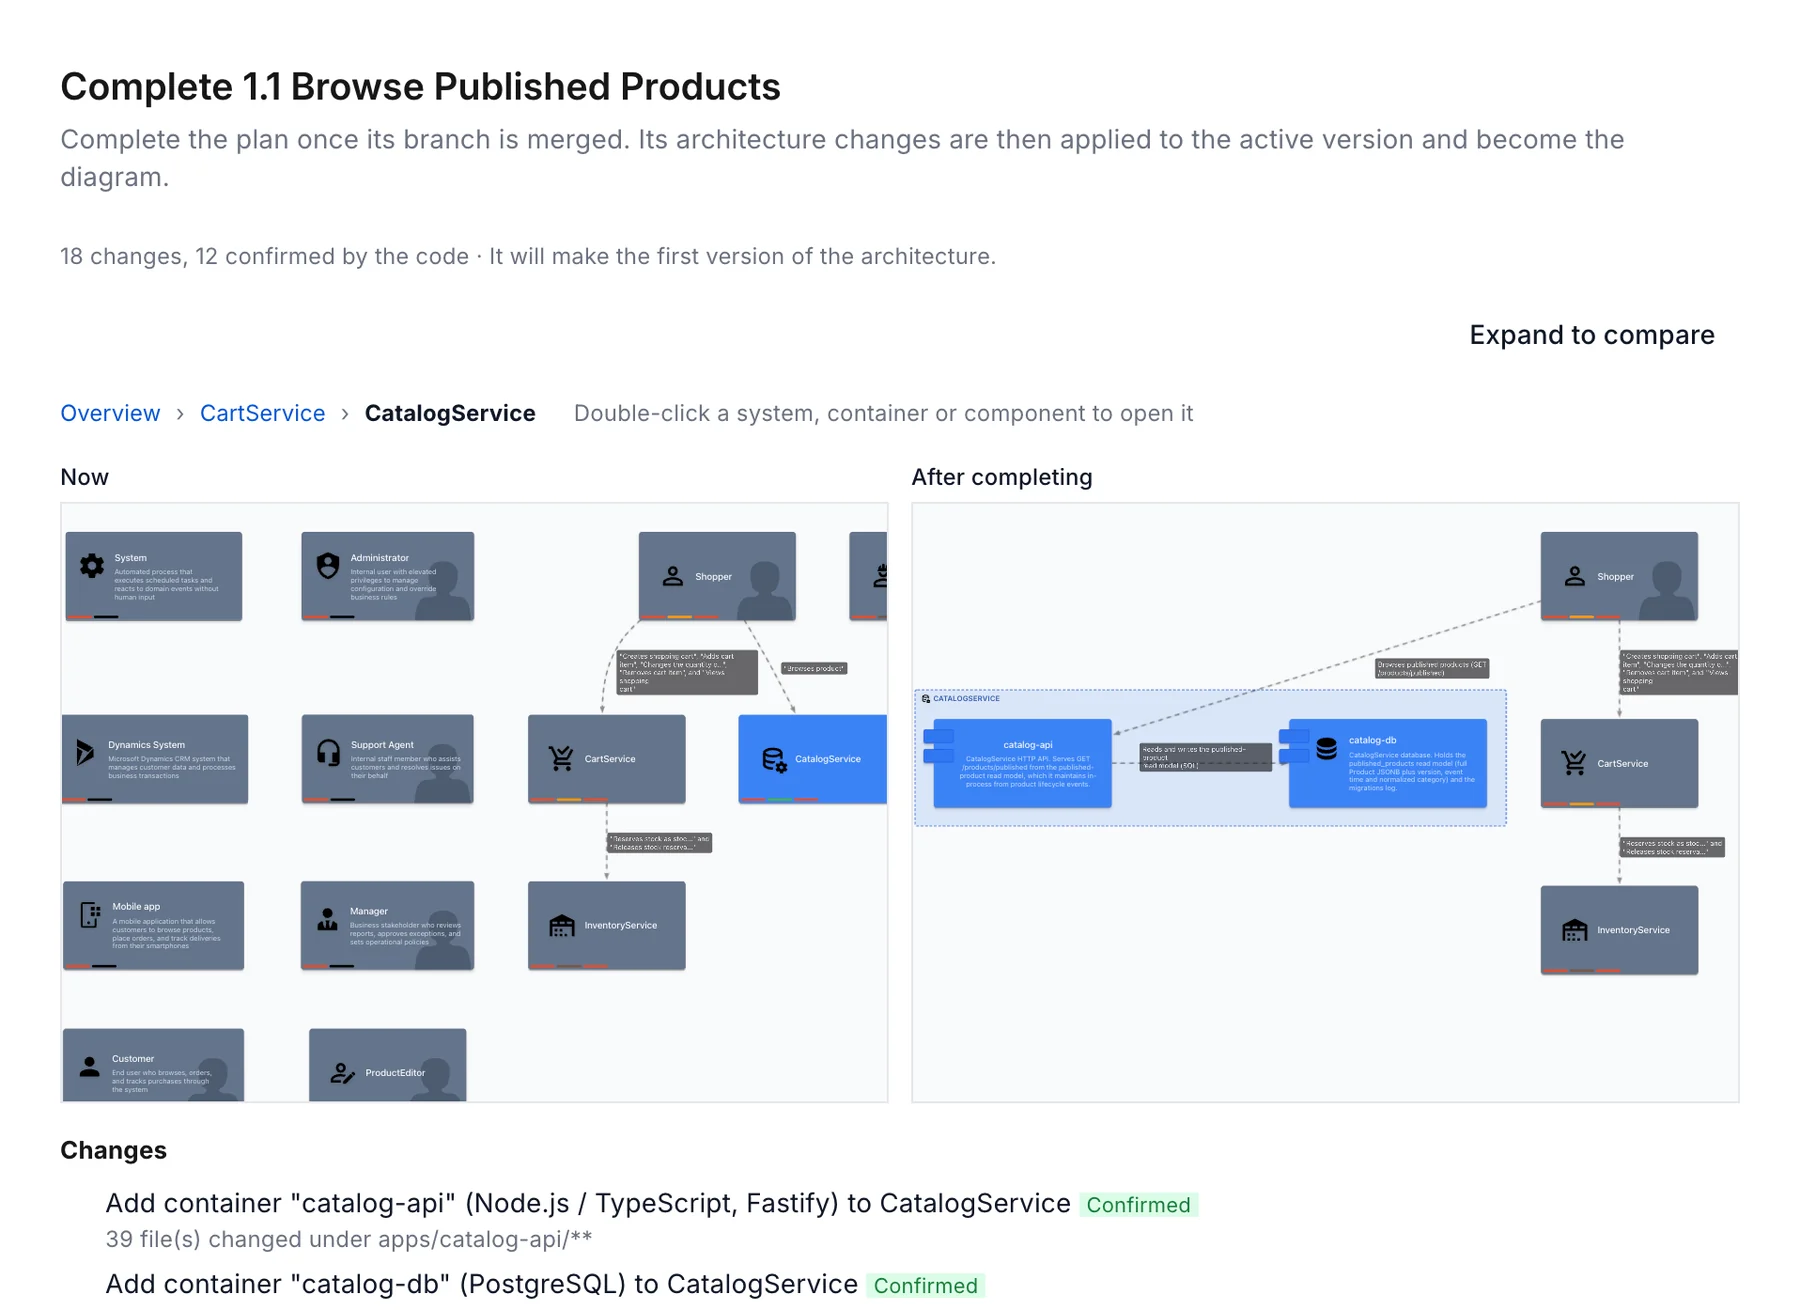Go to Overview in the breadcrumb

click(110, 413)
